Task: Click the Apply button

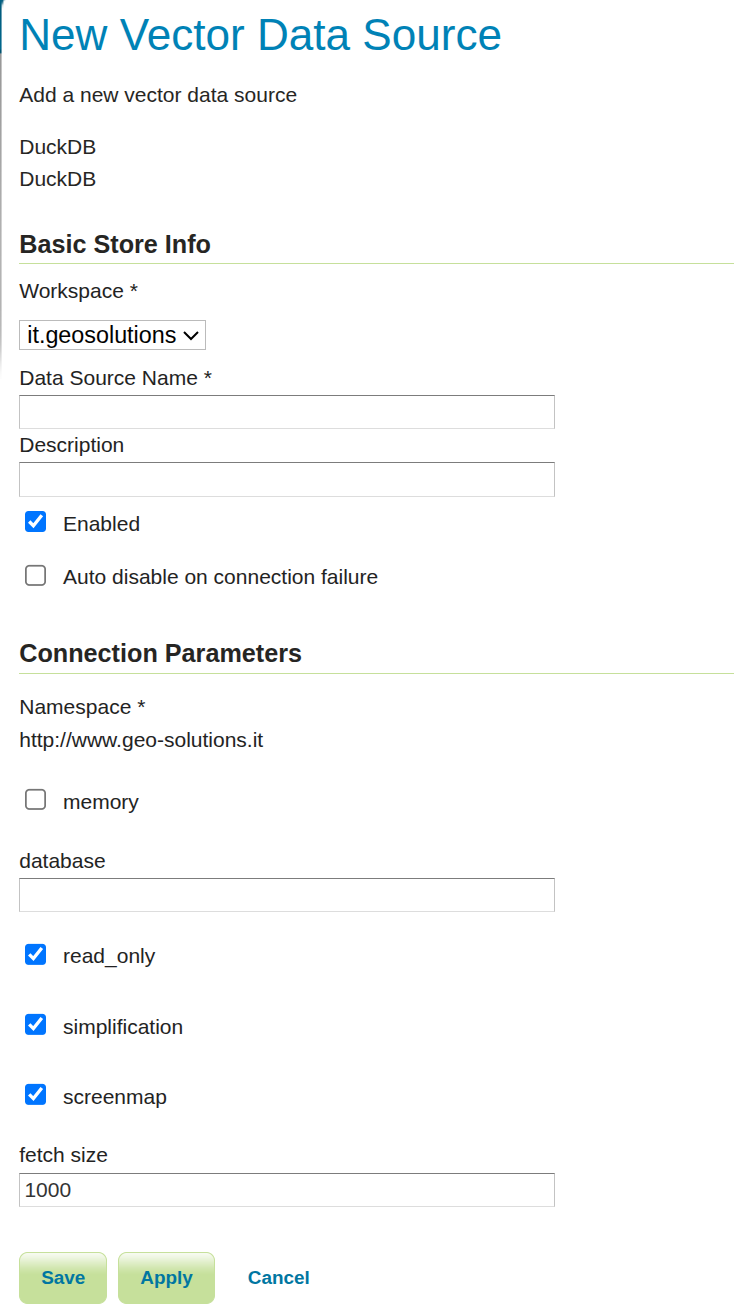Action: 166,1277
